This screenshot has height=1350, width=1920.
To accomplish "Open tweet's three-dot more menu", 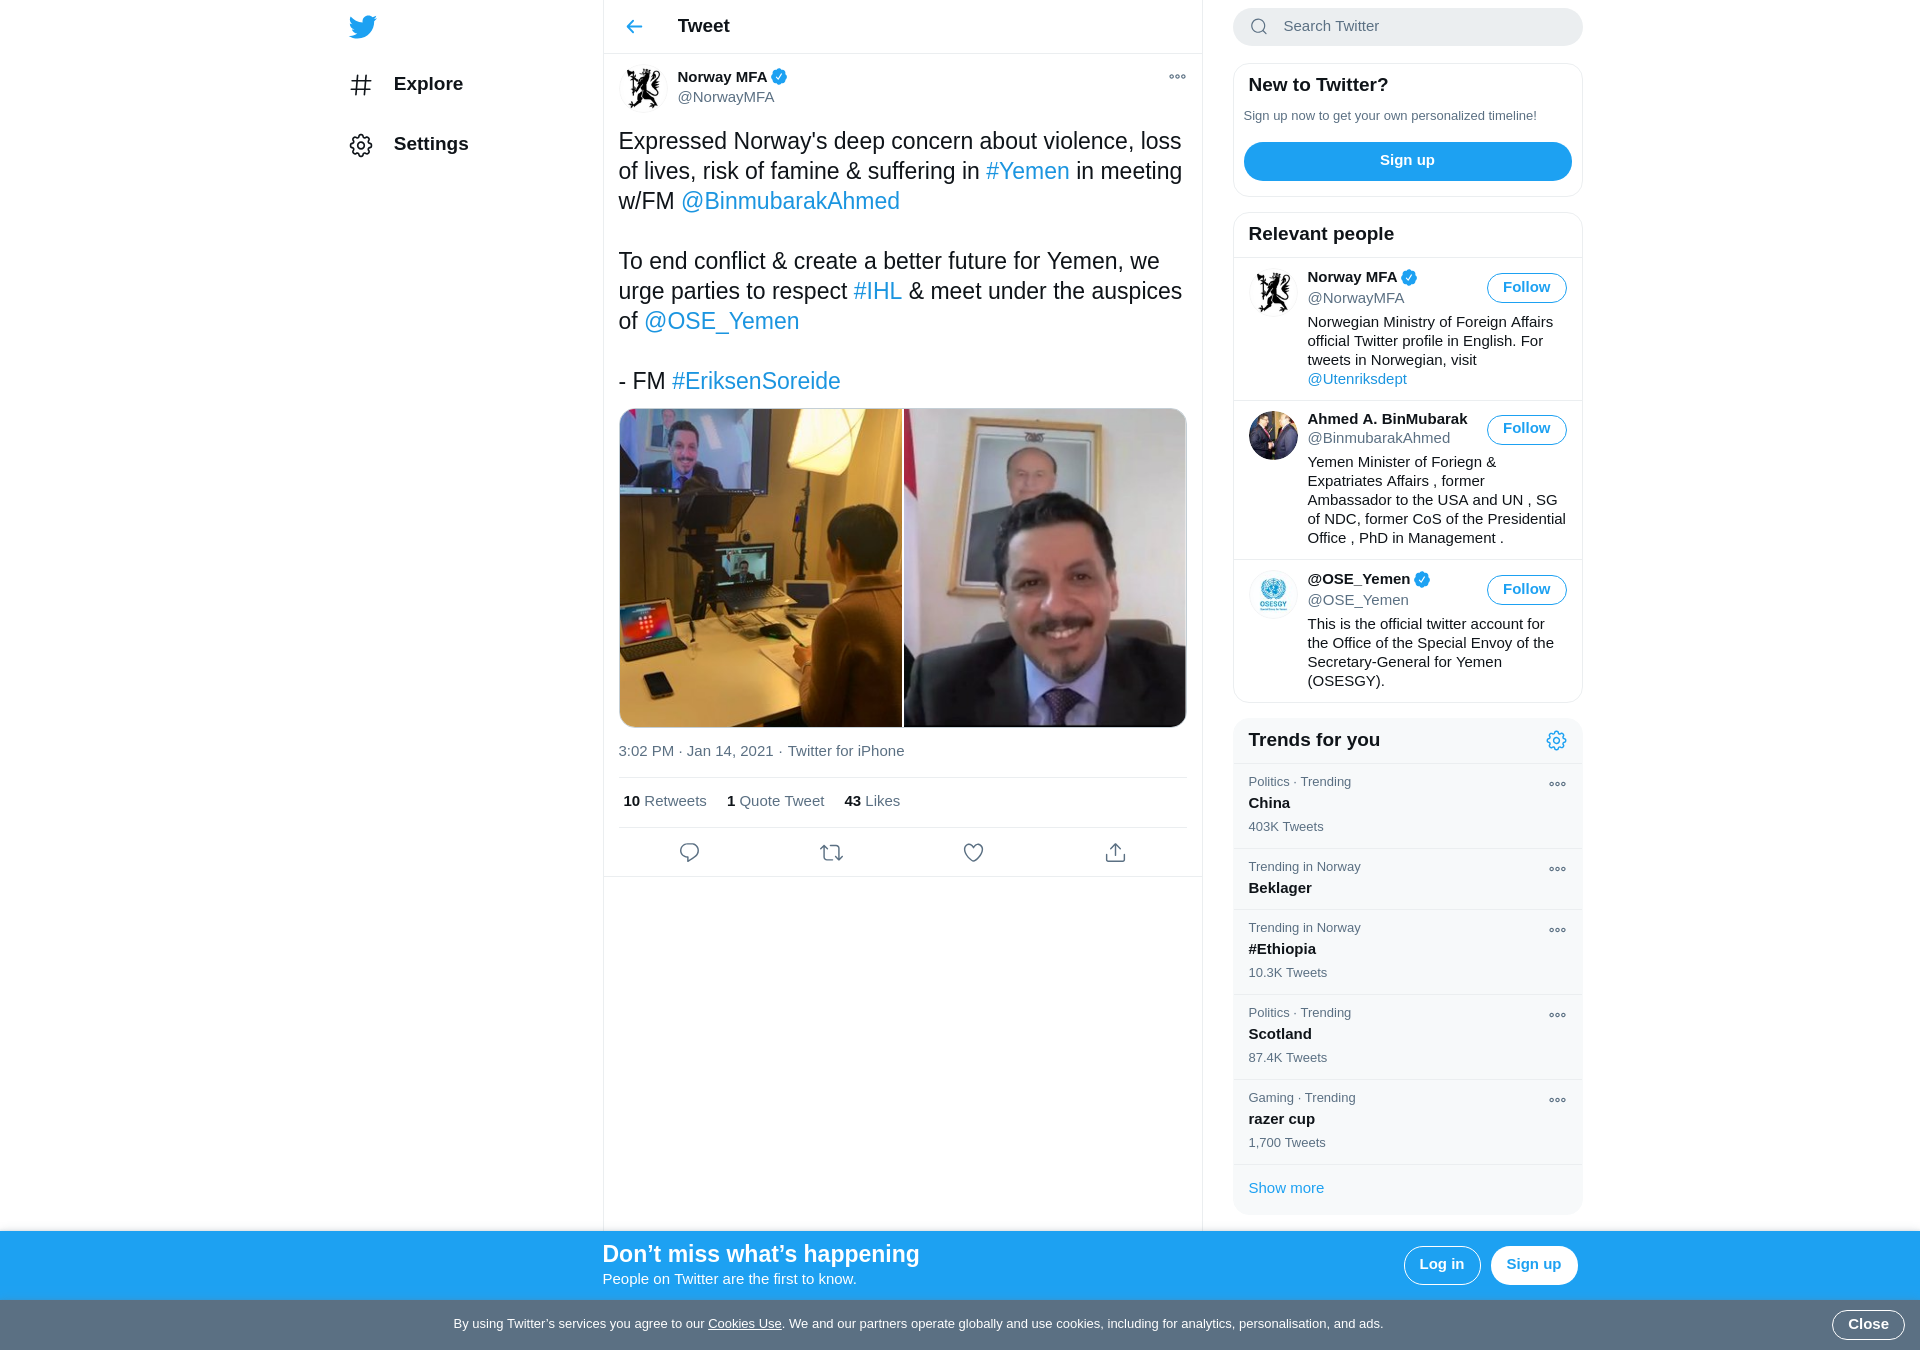I will [x=1177, y=77].
